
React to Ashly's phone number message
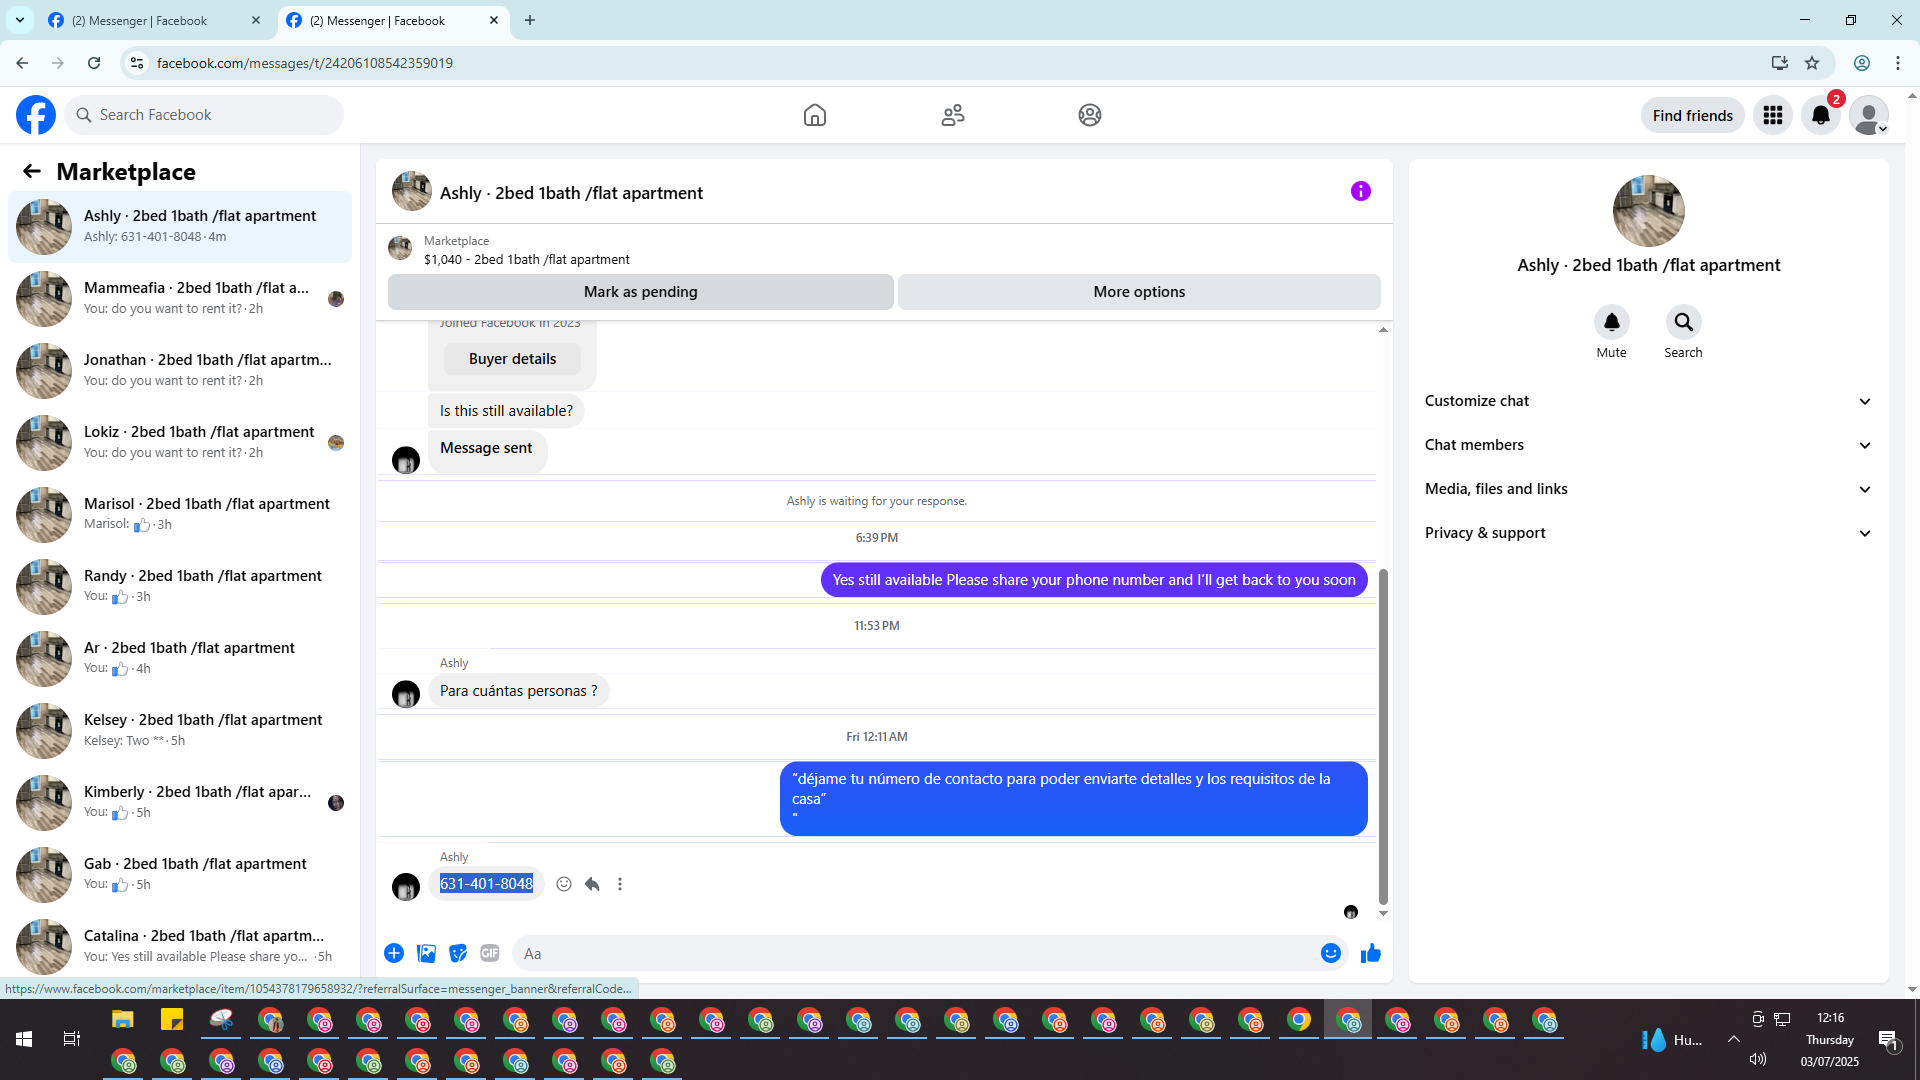[564, 884]
